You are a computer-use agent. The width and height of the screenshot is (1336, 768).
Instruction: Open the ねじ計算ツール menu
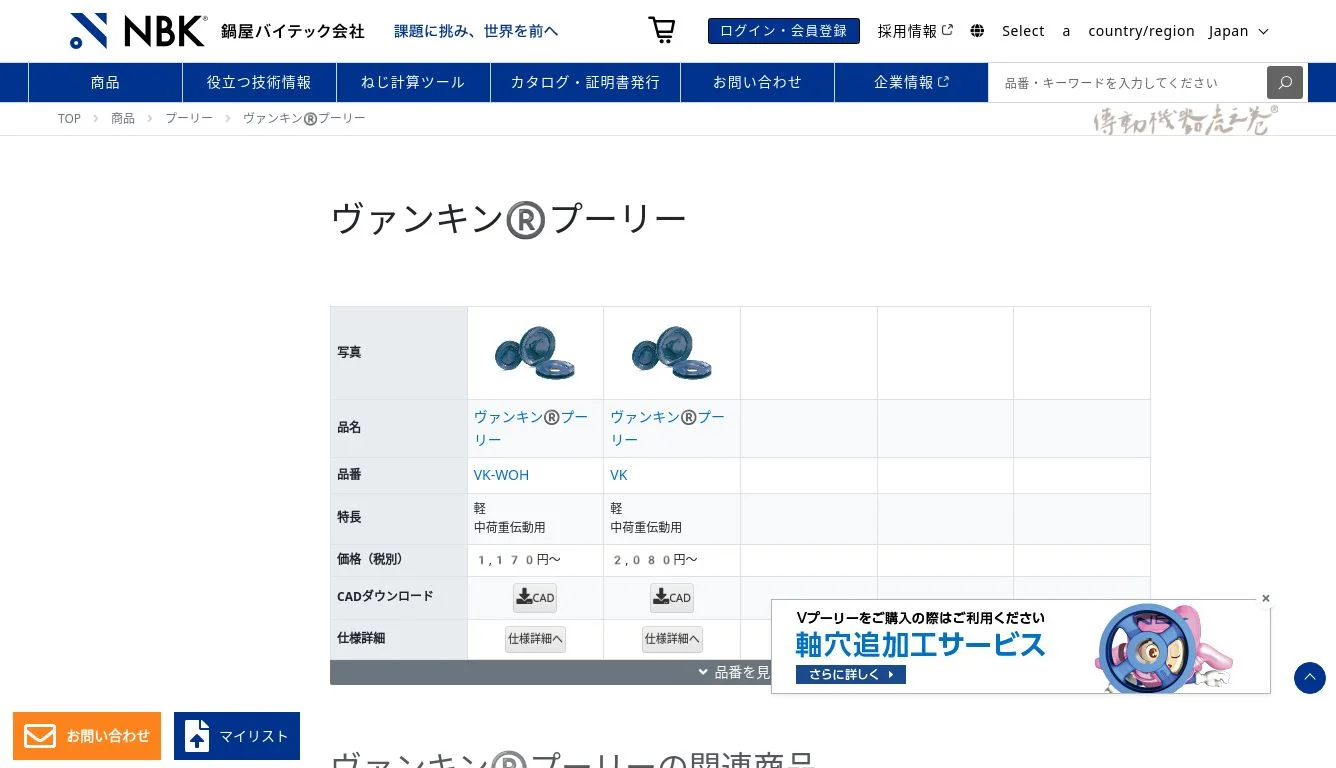click(413, 82)
